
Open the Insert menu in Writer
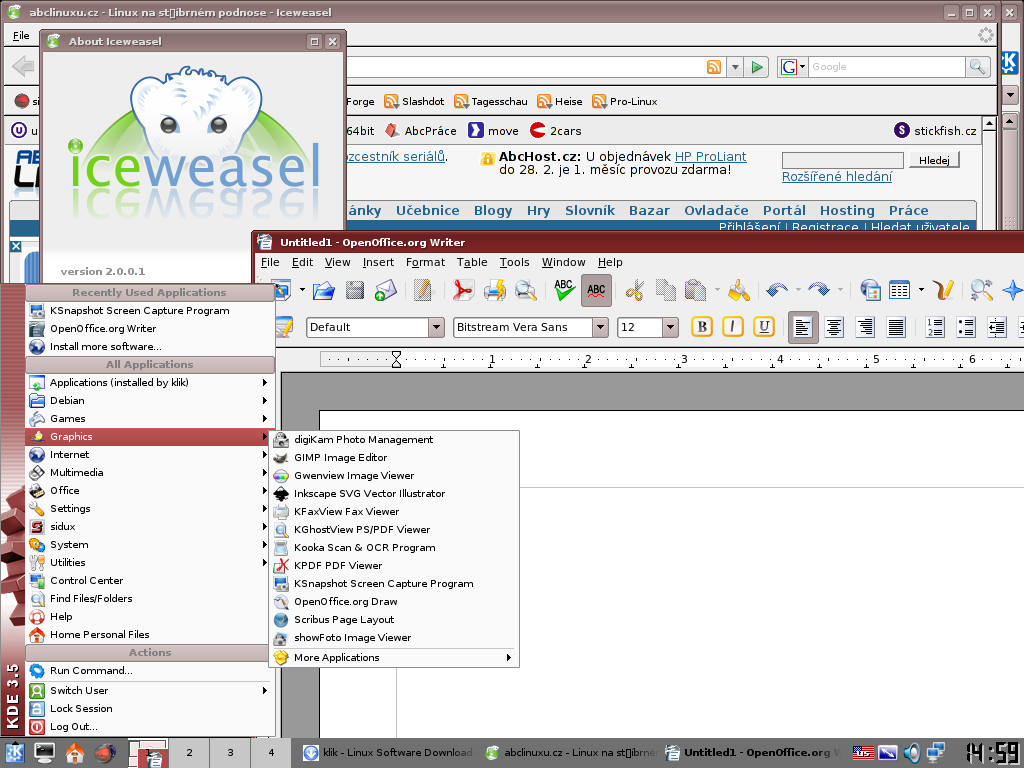point(378,262)
